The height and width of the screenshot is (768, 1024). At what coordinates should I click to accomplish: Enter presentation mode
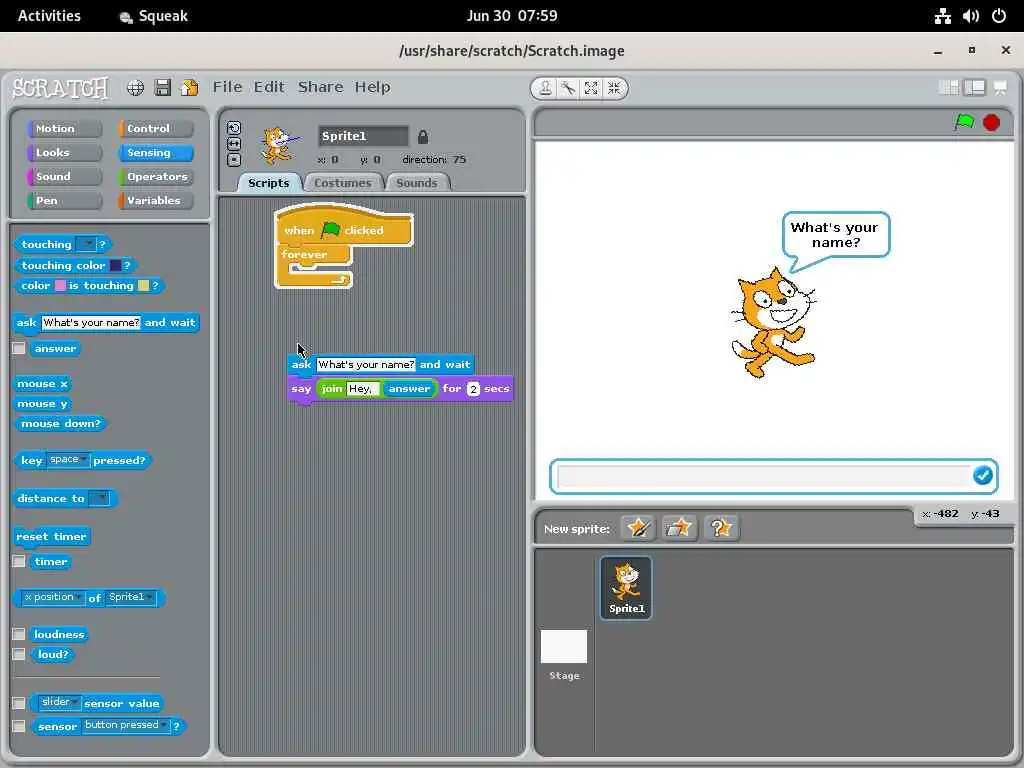click(x=1000, y=88)
